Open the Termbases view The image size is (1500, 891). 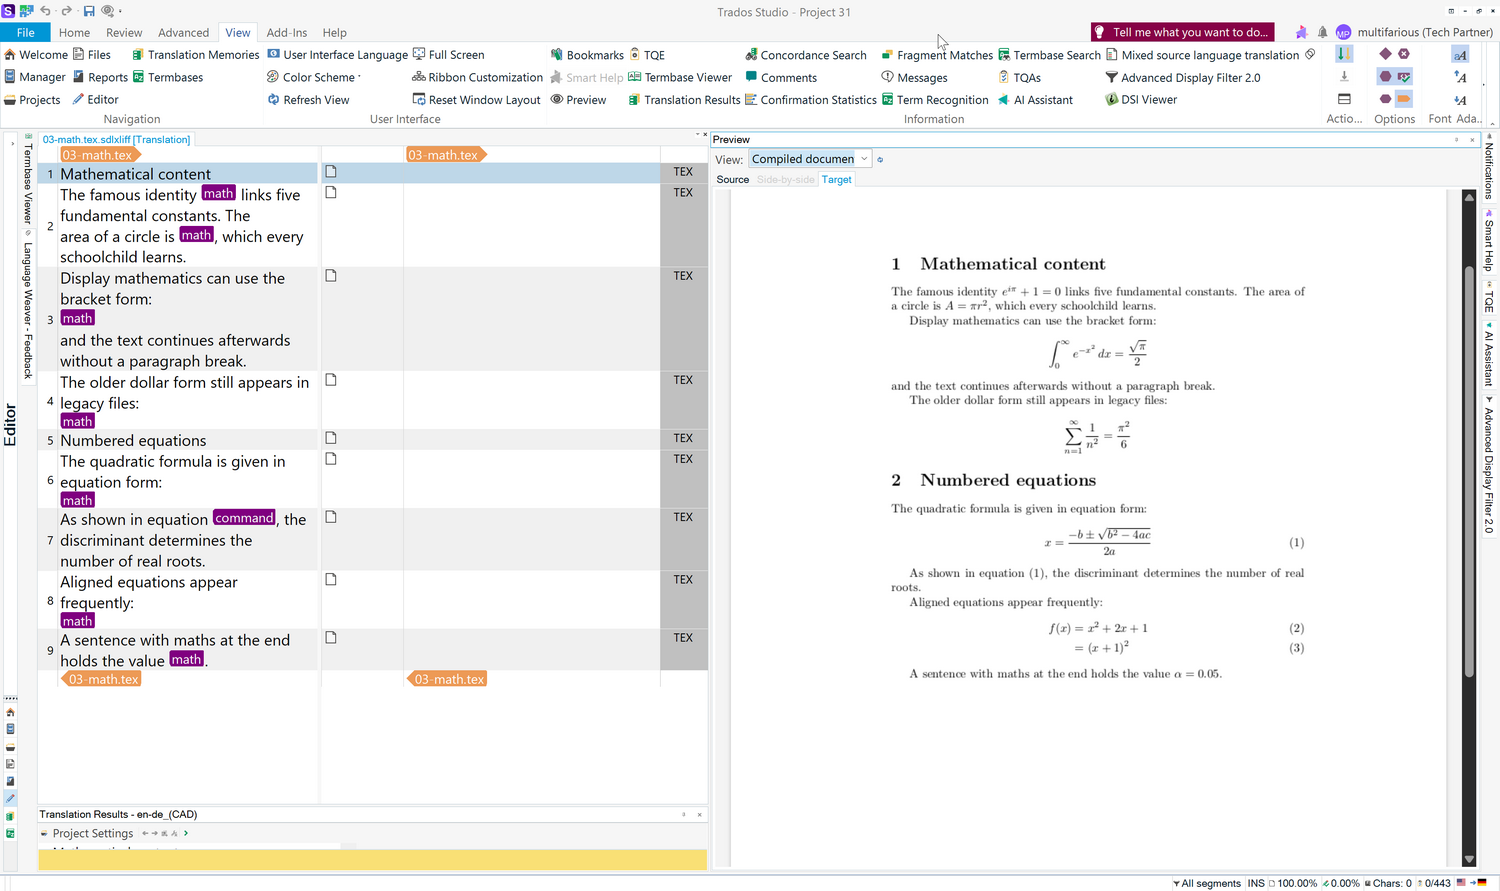click(x=168, y=77)
